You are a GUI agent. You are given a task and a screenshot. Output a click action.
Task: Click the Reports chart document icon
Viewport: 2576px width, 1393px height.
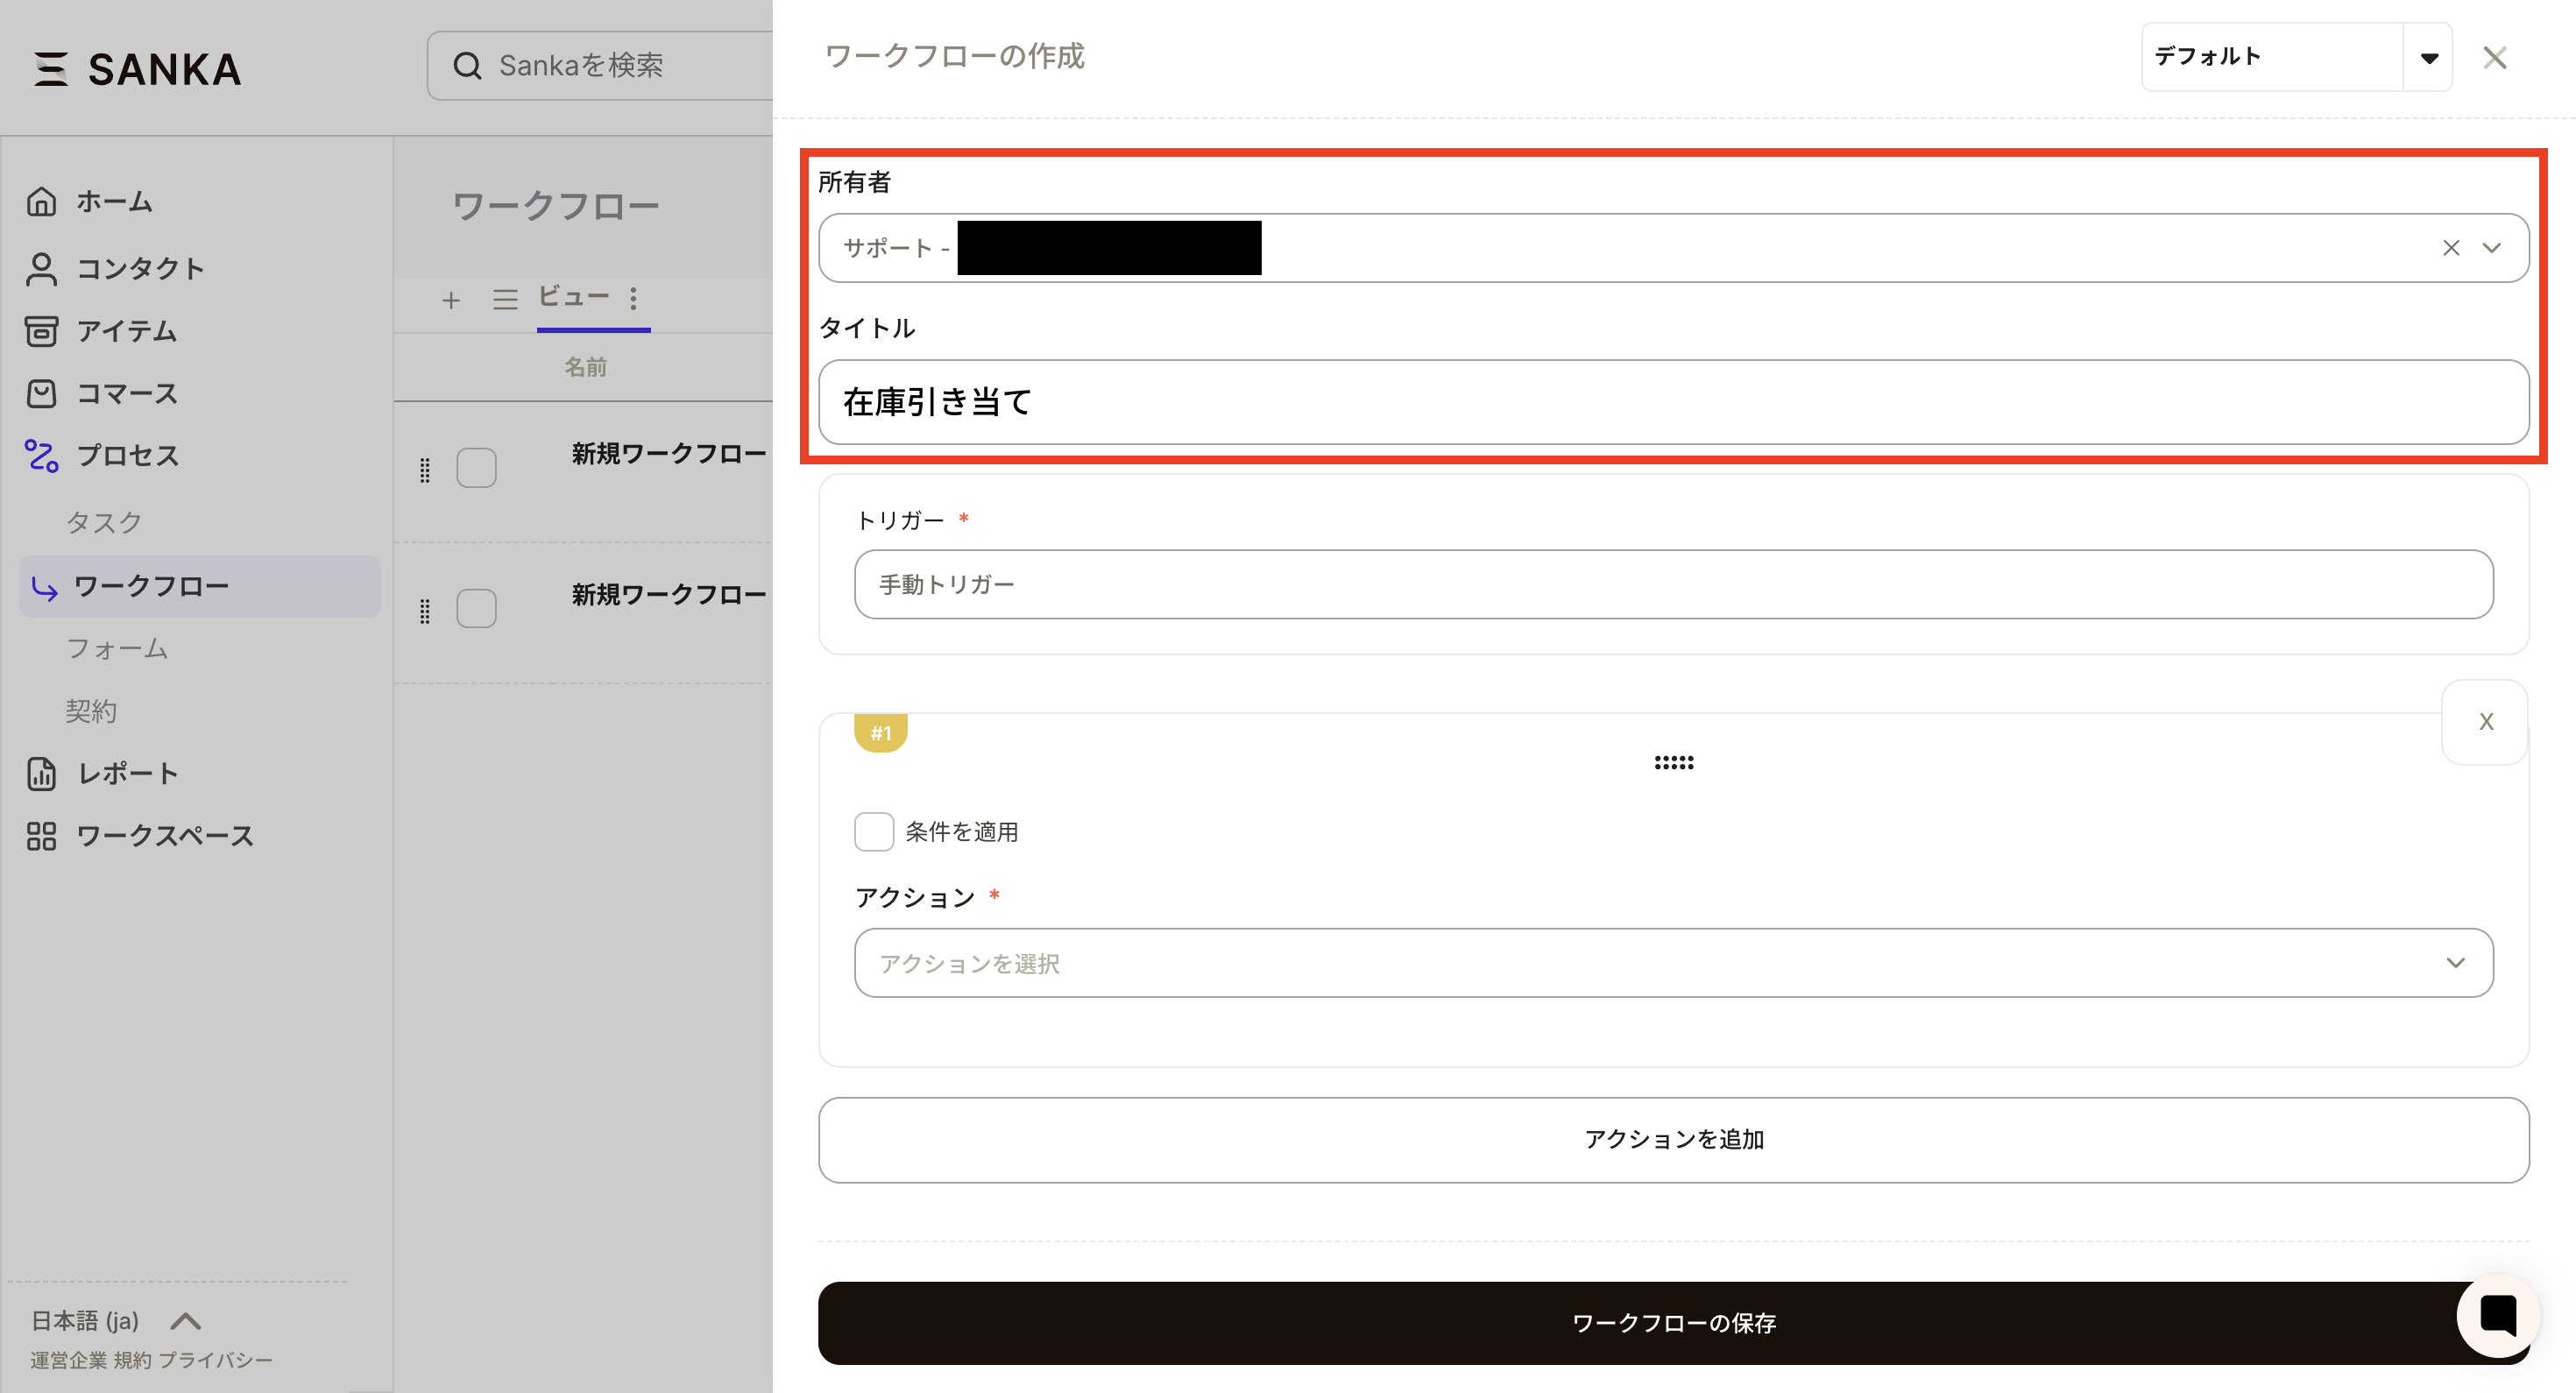pos(41,773)
